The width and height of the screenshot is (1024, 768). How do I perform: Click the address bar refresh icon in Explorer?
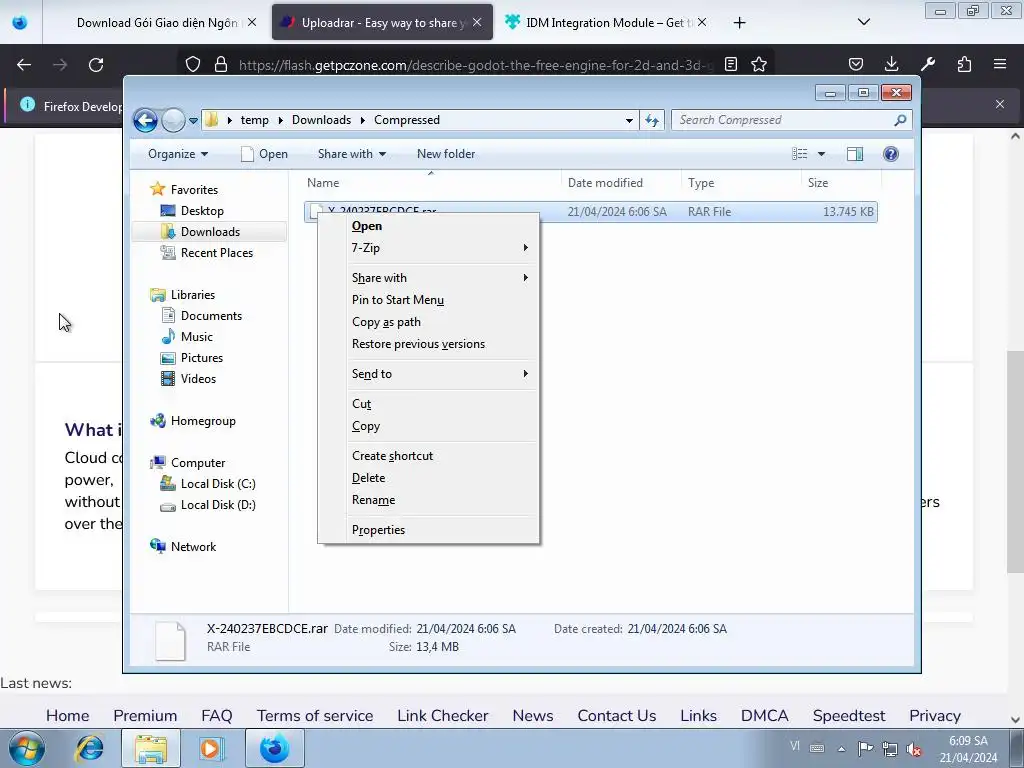[x=652, y=120]
